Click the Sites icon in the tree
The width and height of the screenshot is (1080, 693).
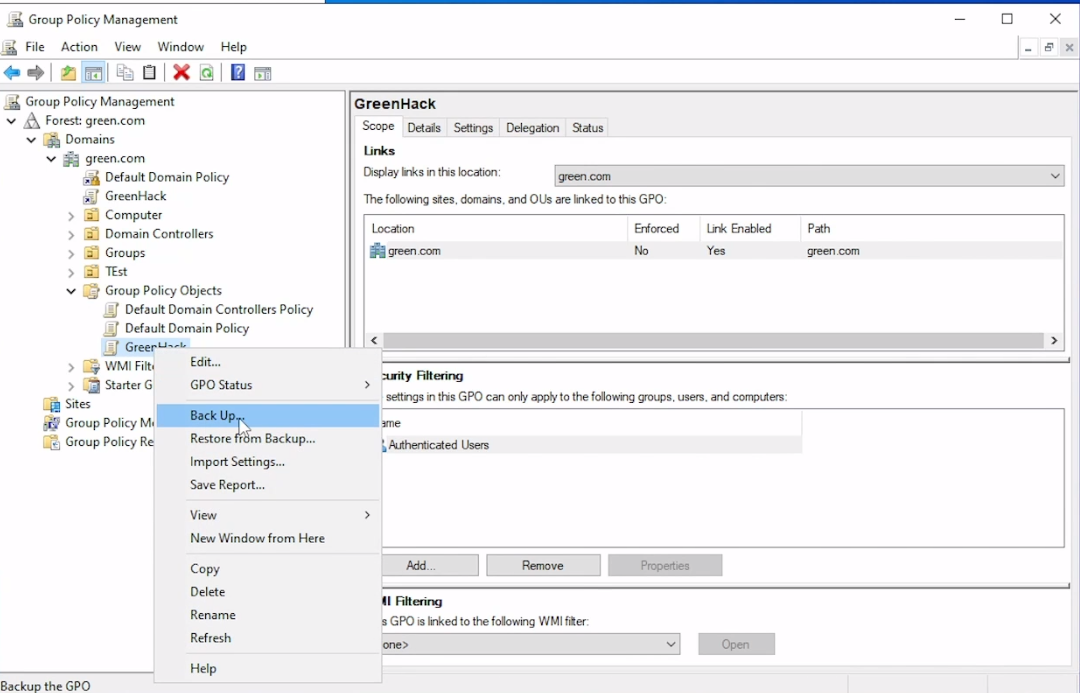[x=52, y=404]
